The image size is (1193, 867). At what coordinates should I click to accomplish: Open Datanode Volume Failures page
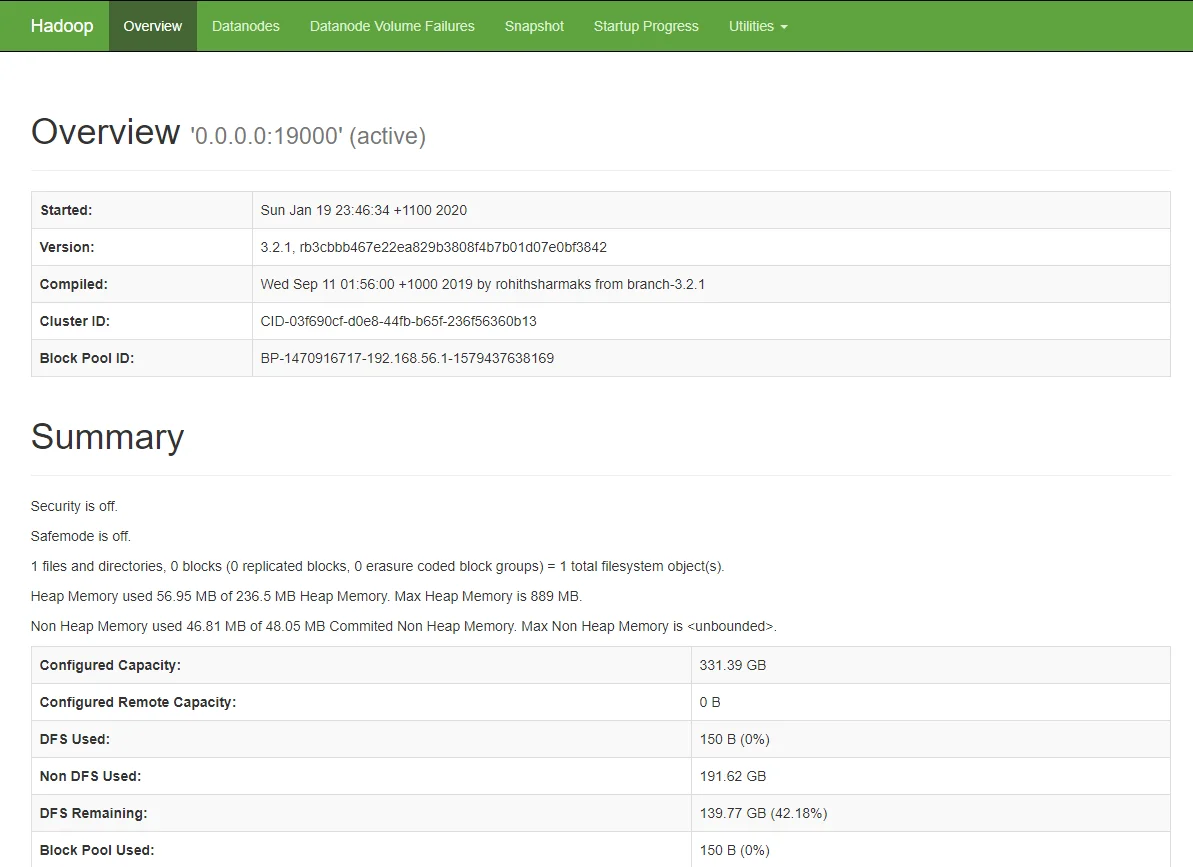[x=392, y=26]
